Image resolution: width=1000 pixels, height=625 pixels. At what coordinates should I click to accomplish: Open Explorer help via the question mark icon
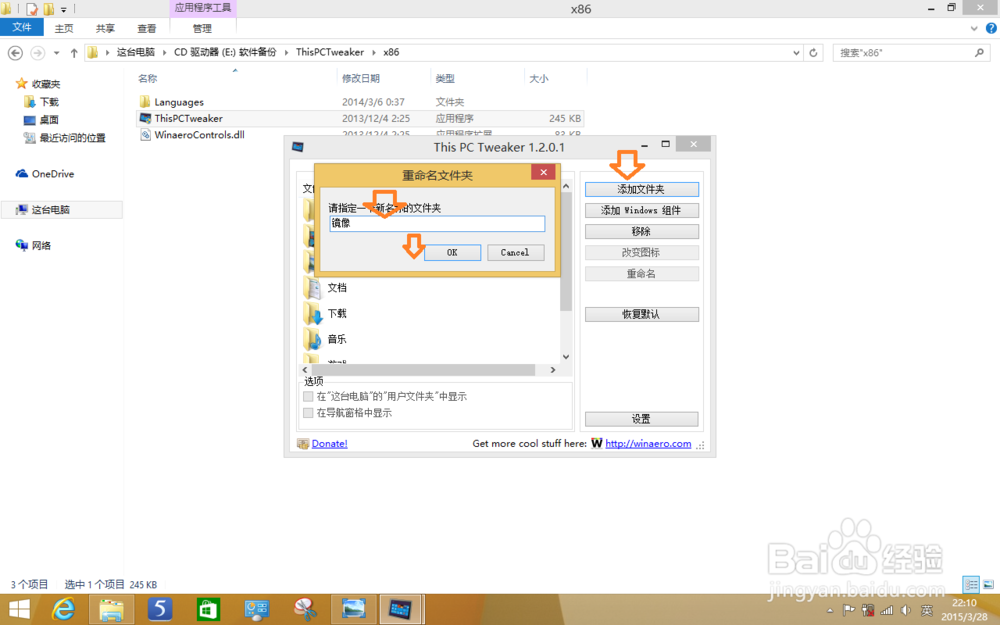[x=989, y=28]
